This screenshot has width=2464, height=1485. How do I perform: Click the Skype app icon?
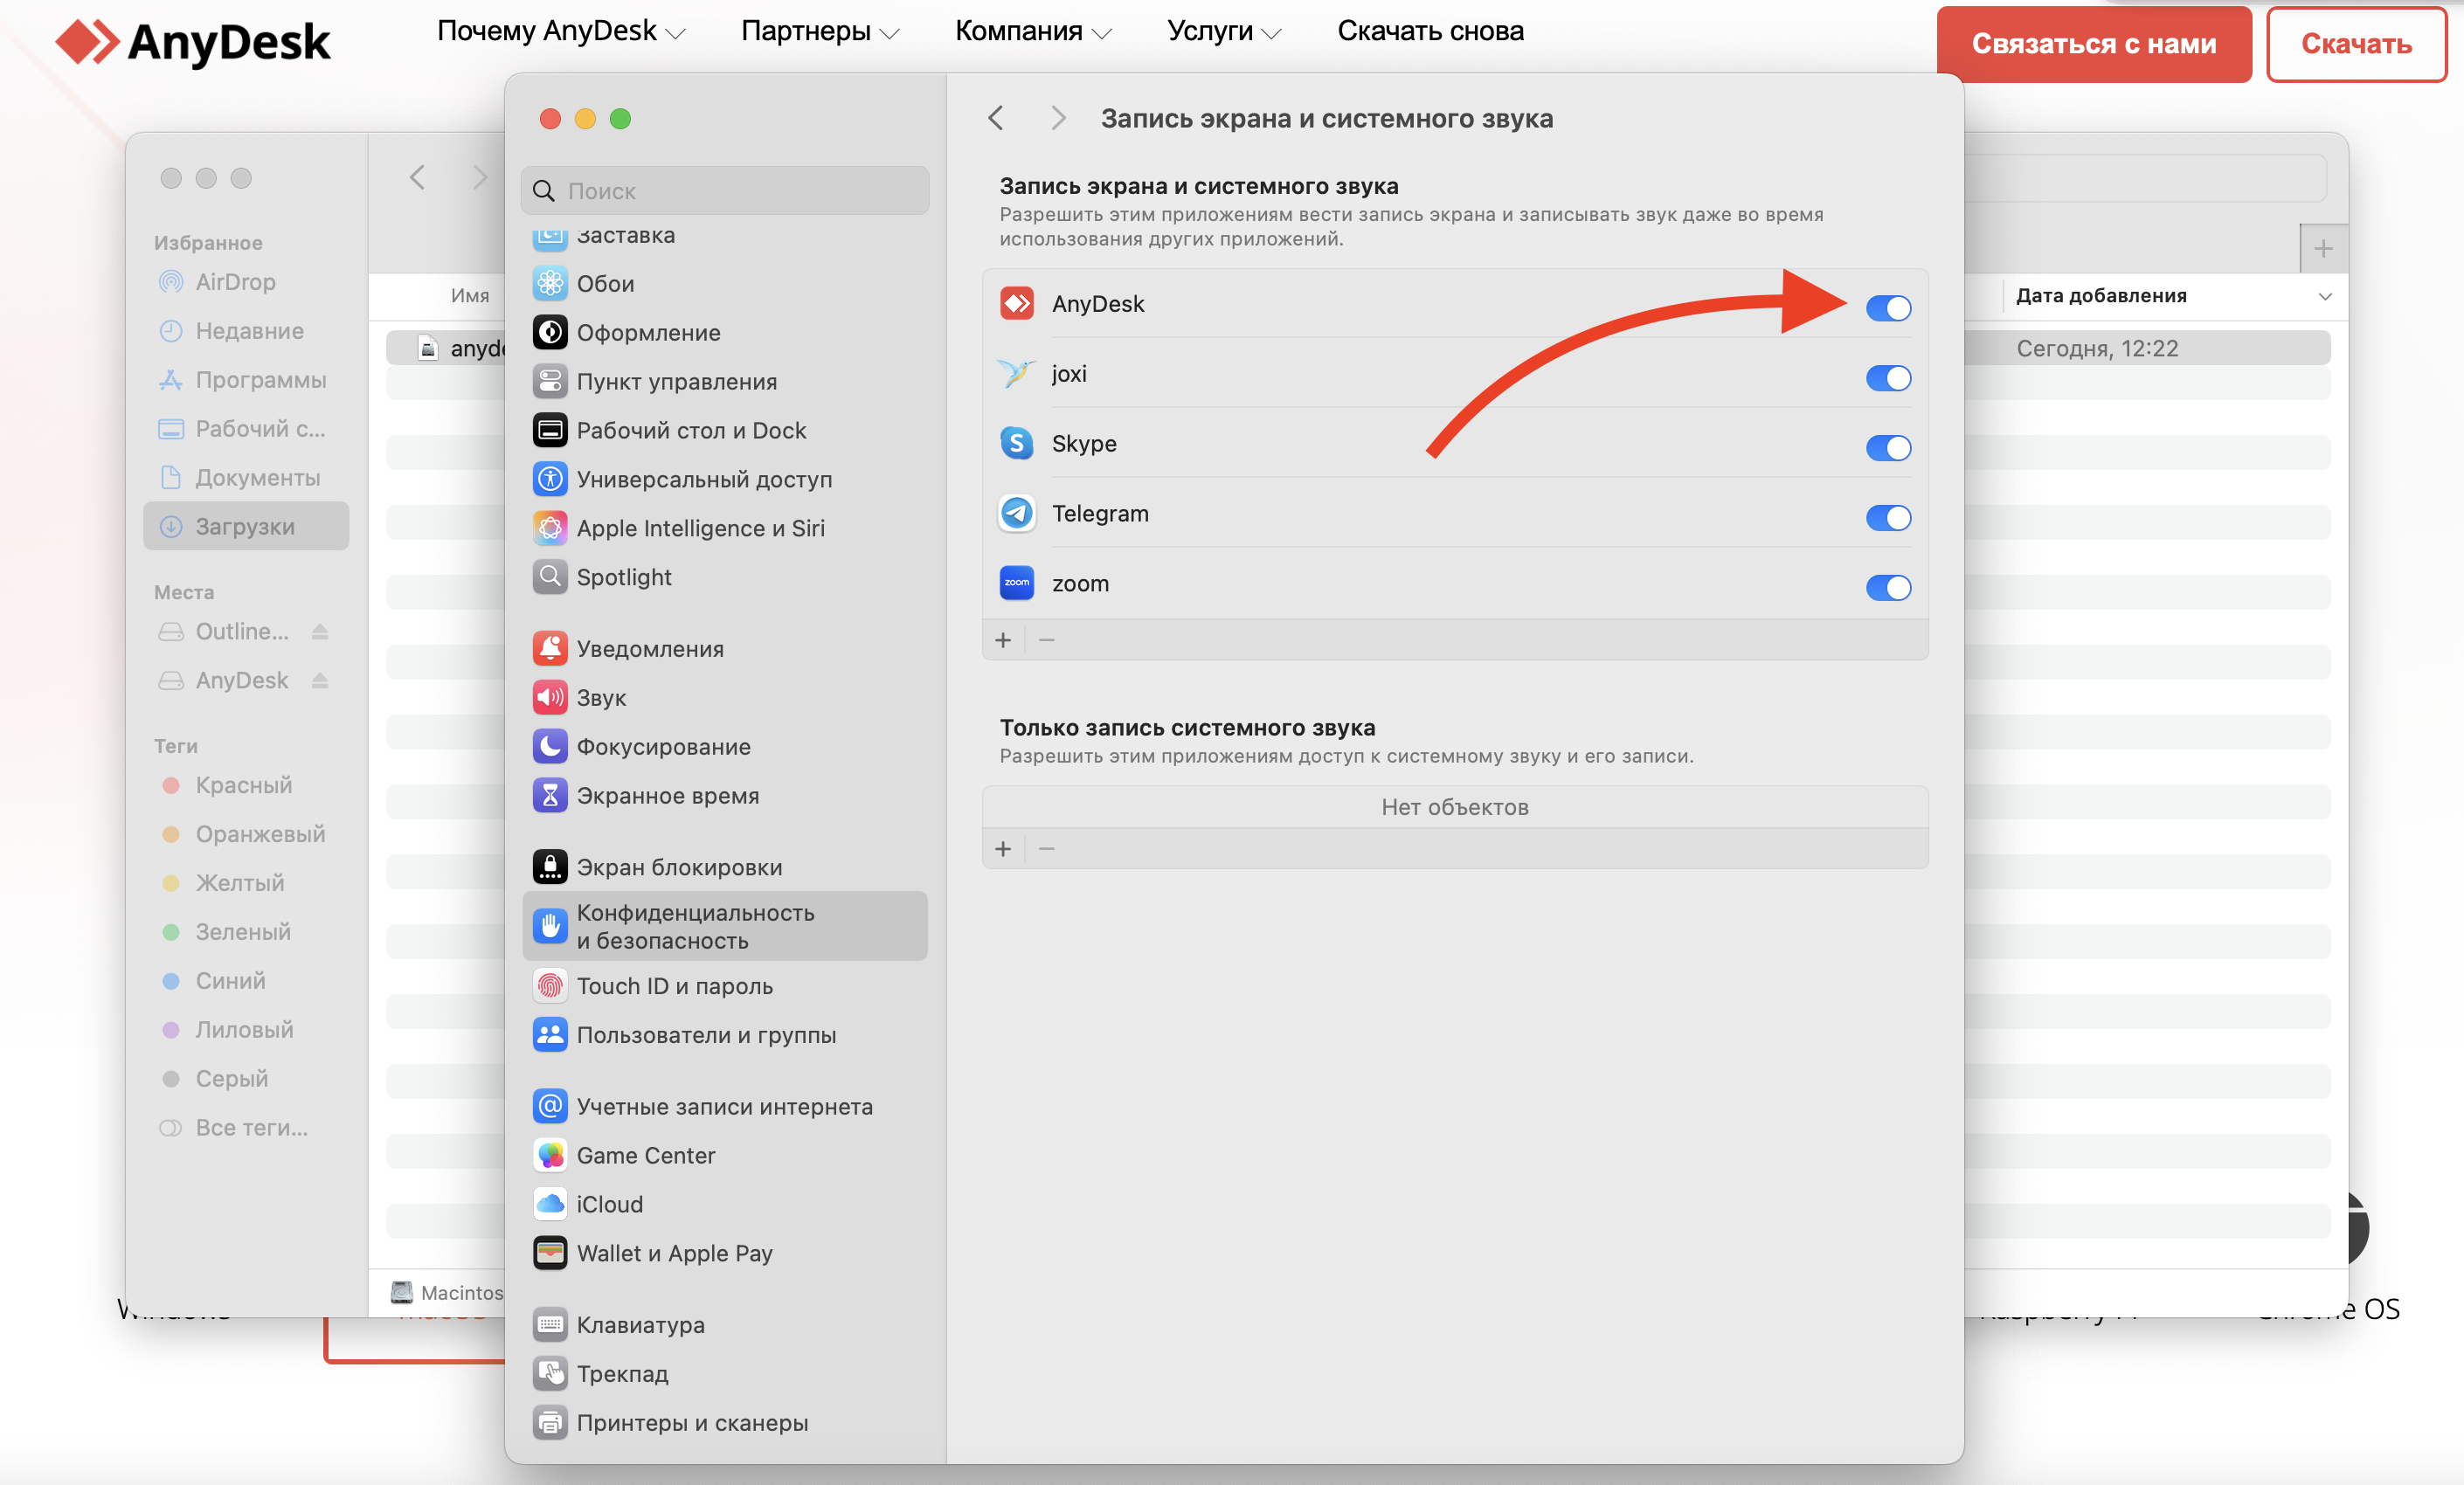[1017, 443]
